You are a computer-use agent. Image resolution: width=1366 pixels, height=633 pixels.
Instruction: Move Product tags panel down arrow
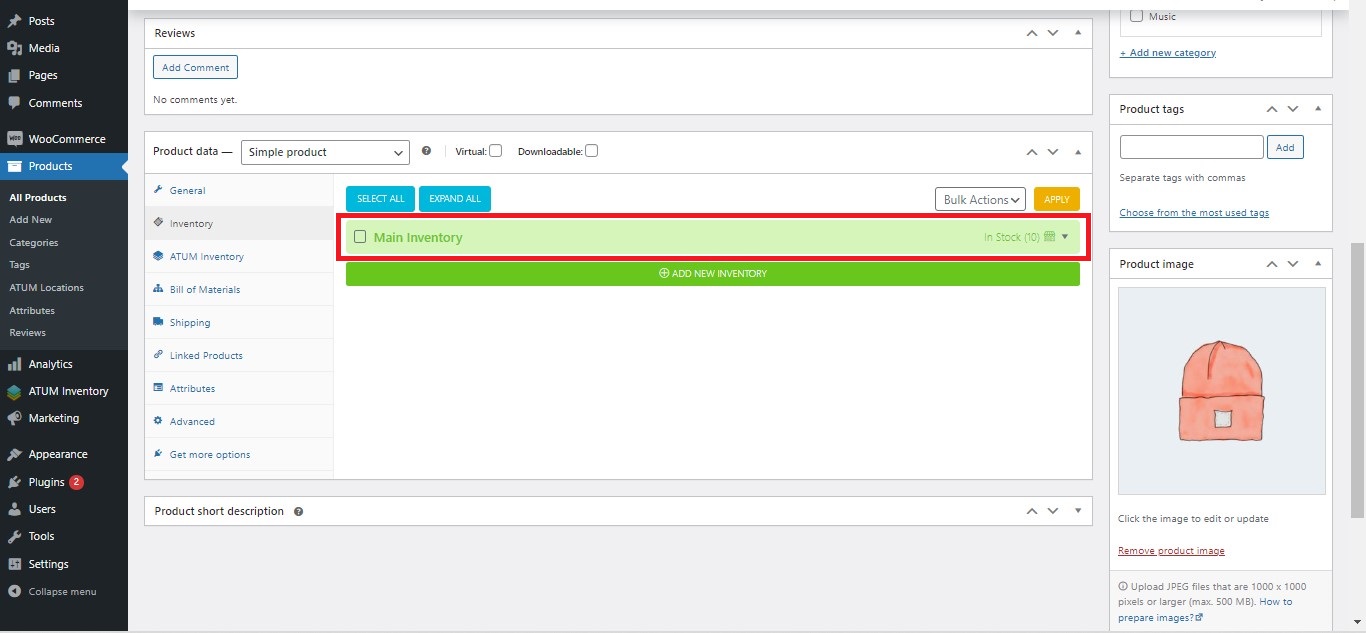coord(1293,109)
